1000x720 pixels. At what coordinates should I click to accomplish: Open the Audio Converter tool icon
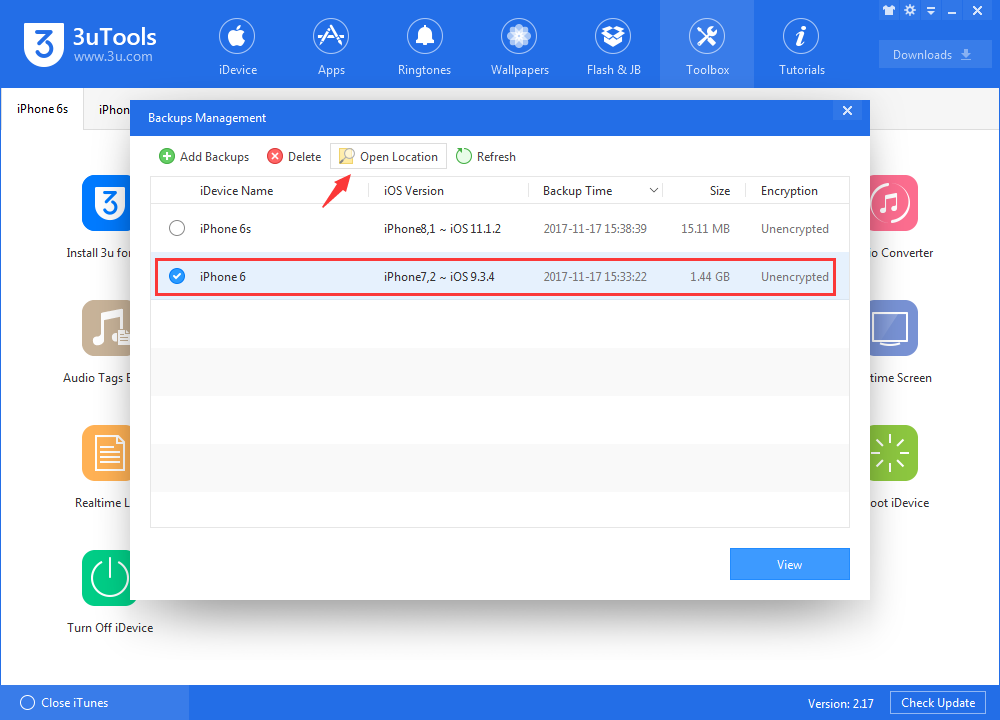coord(894,203)
